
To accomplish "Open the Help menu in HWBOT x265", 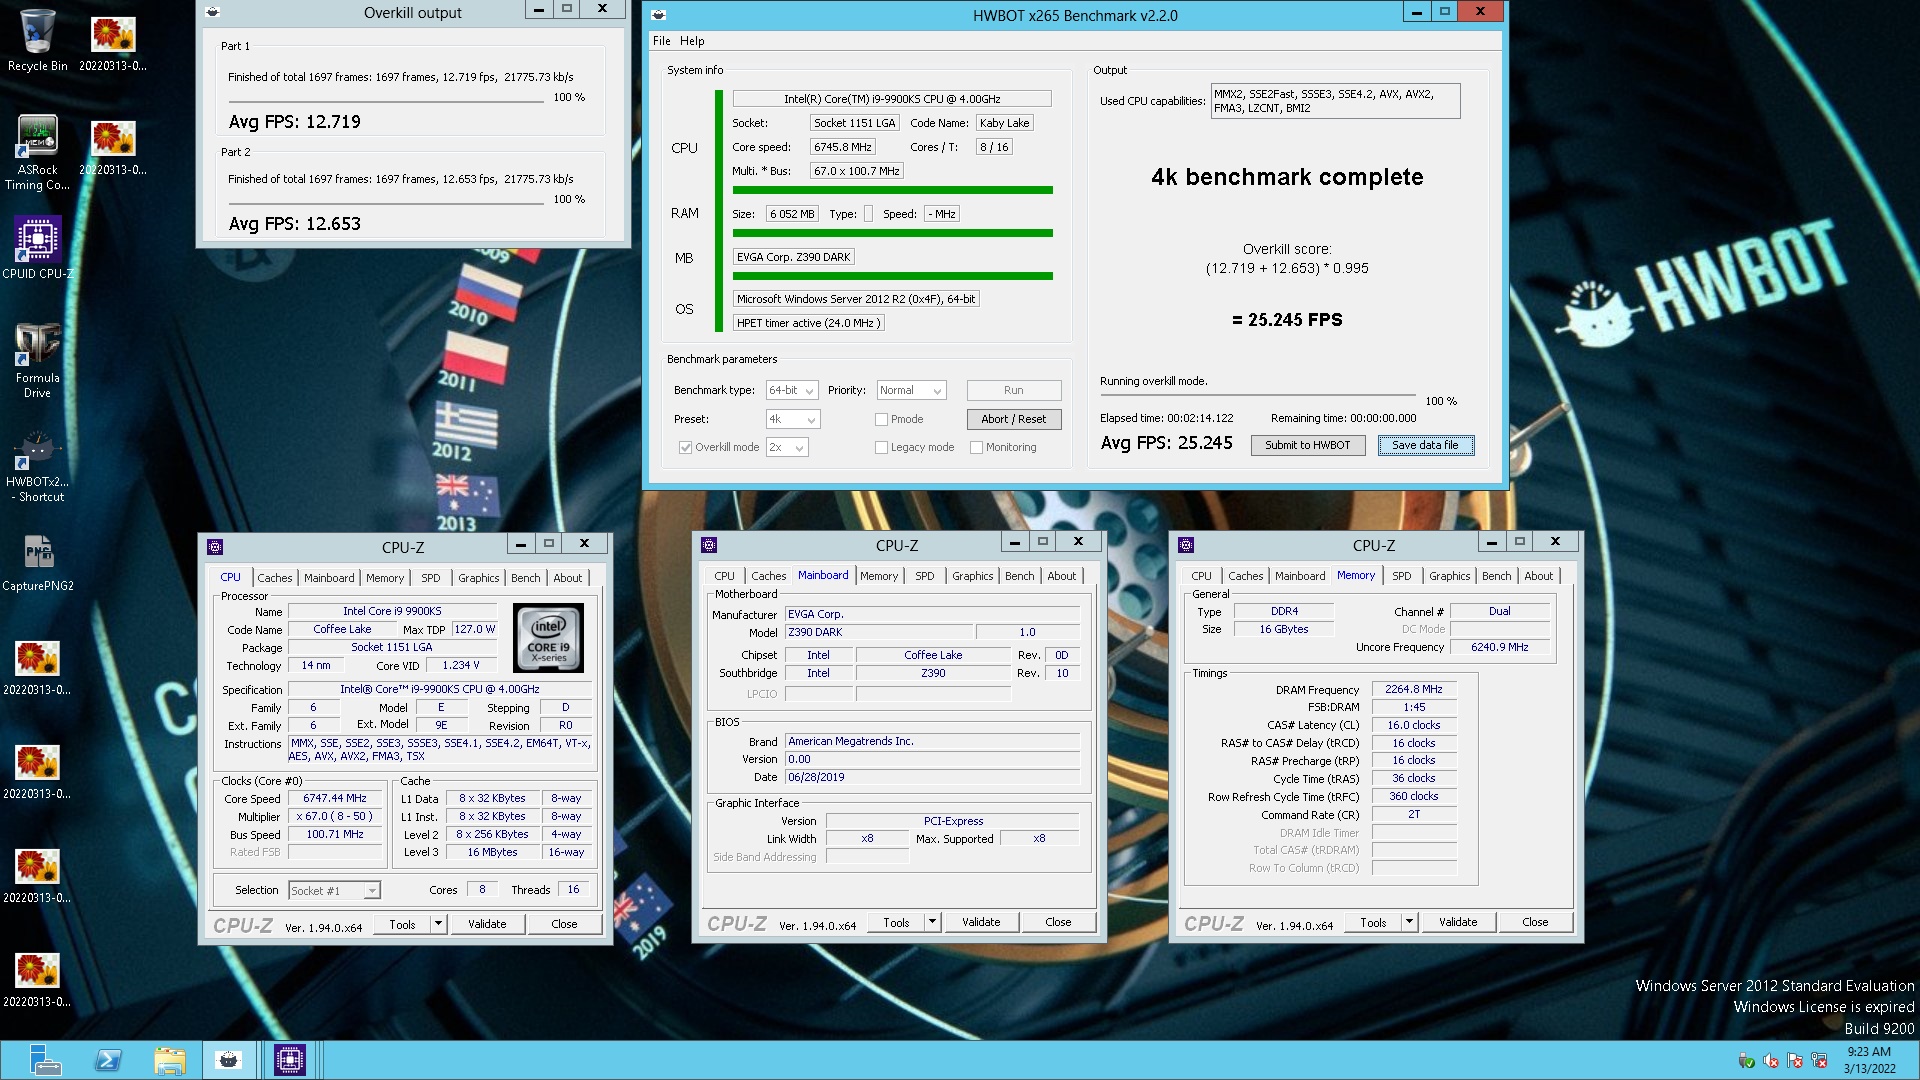I will point(692,41).
